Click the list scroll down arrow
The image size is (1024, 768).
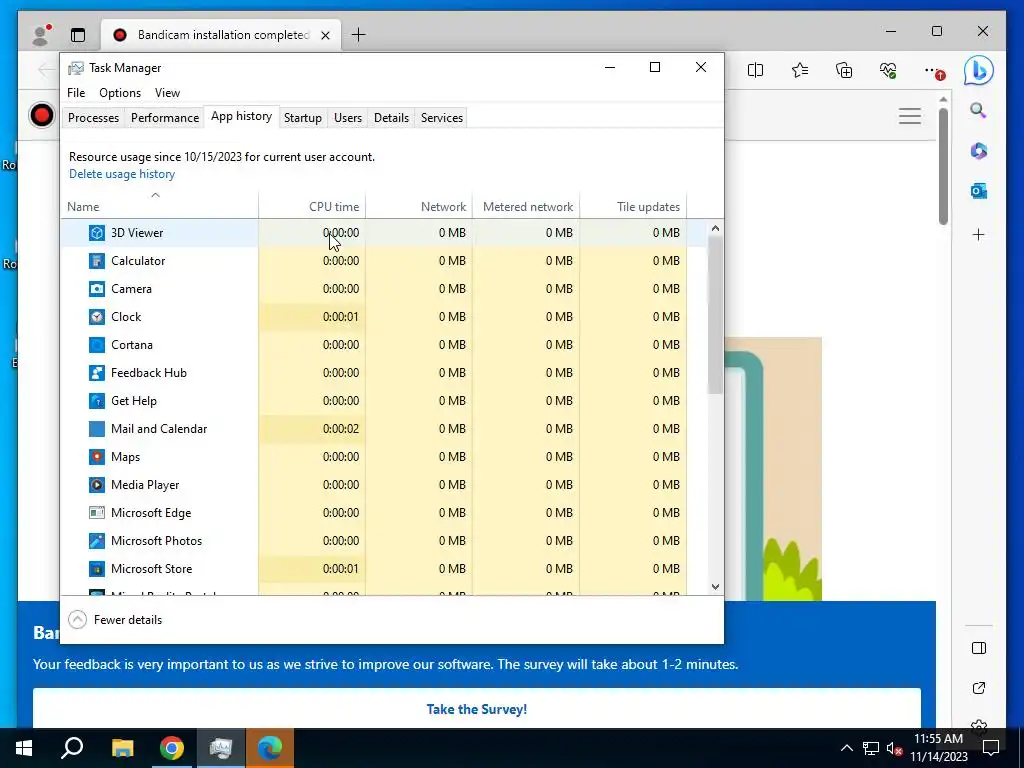[x=715, y=586]
